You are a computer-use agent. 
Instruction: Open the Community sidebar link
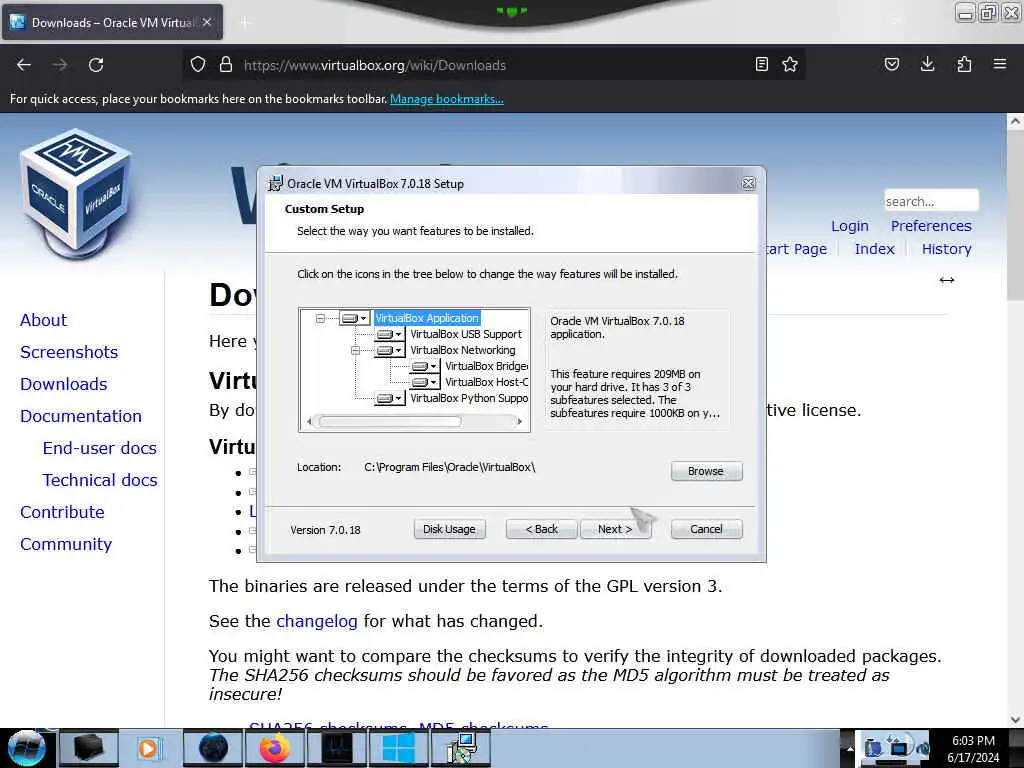coord(66,544)
